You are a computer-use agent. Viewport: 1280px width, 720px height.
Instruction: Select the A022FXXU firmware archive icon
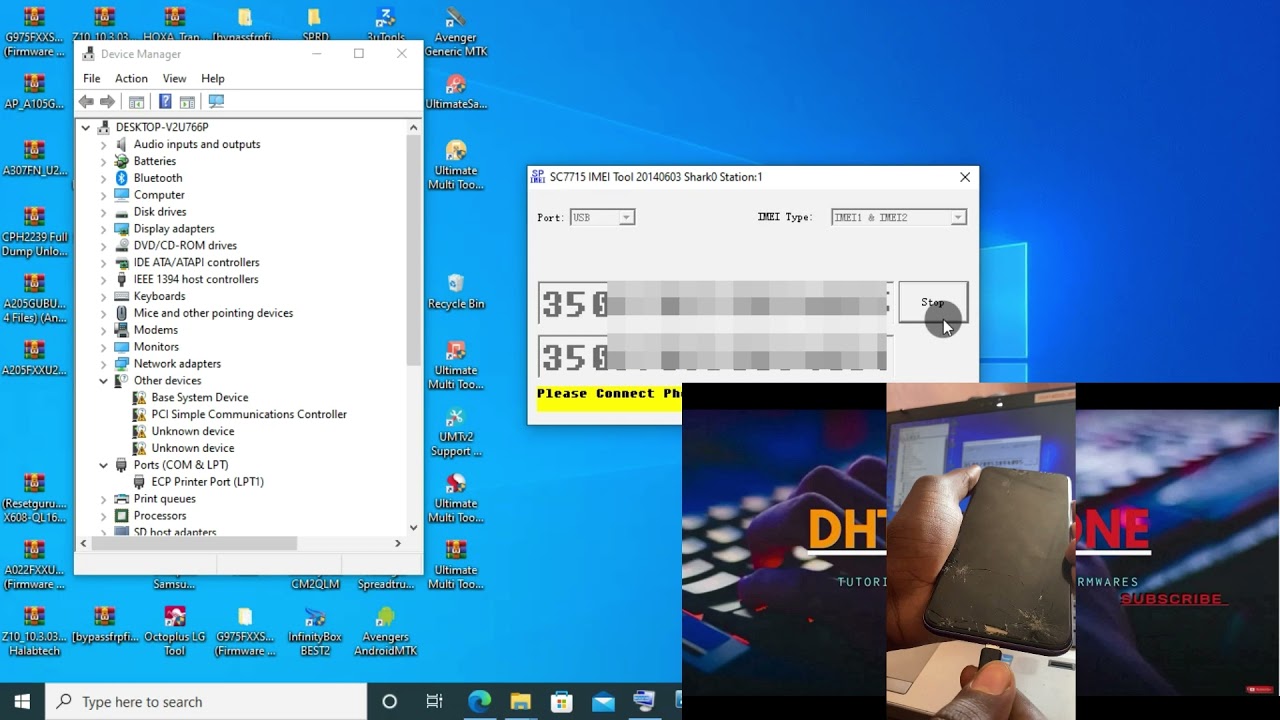(x=35, y=565)
